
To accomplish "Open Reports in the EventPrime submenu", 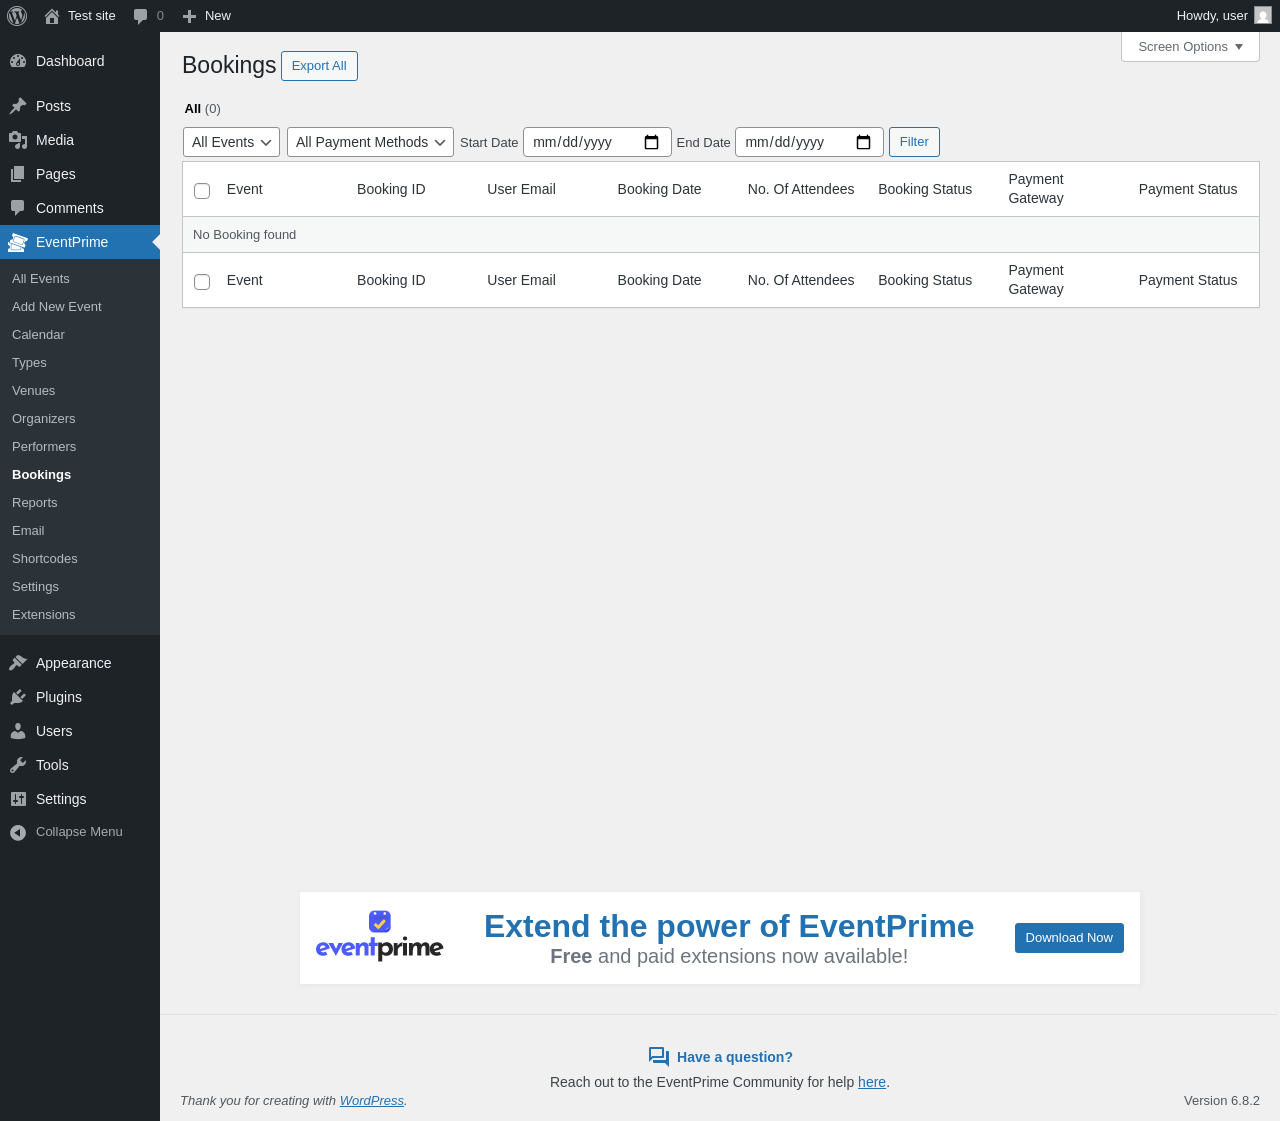I will tap(35, 503).
